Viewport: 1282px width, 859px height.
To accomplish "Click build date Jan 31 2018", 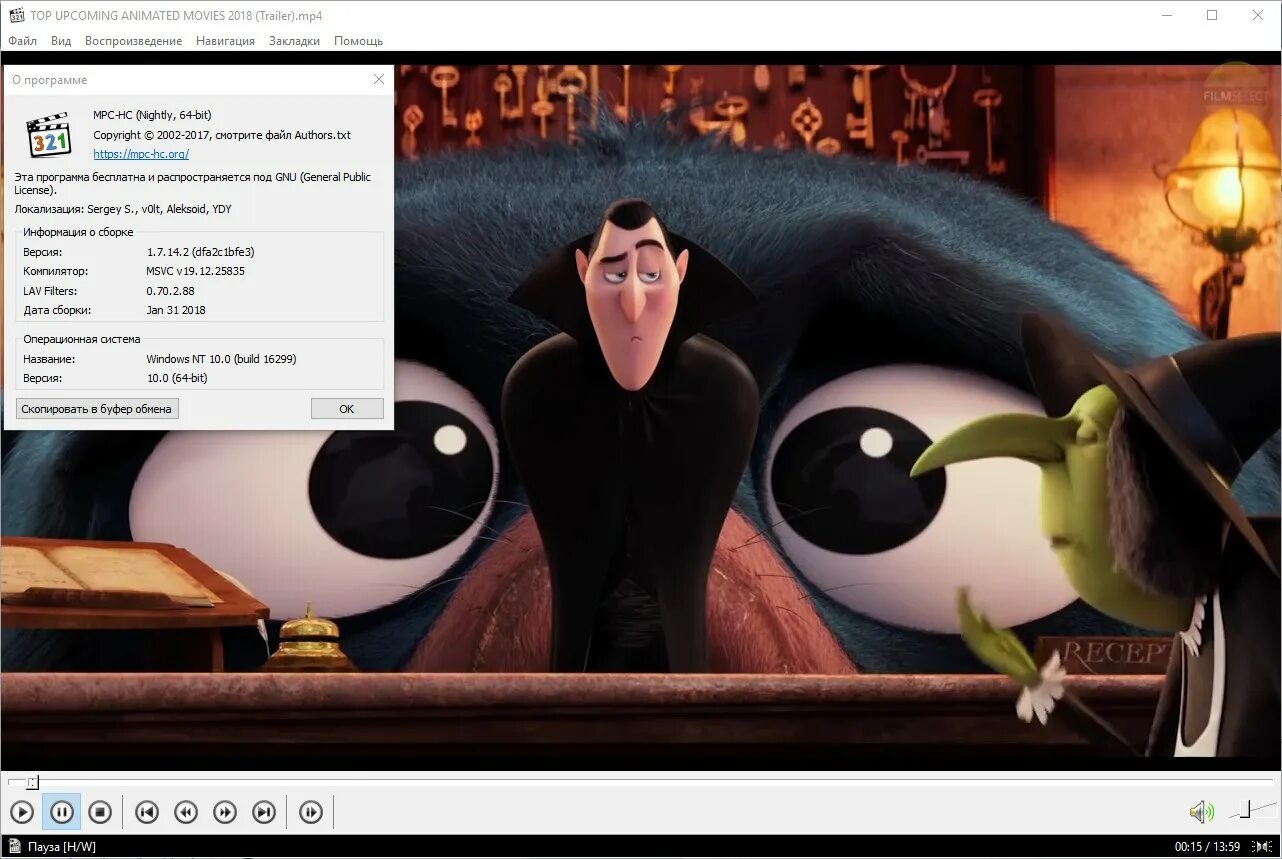I will point(176,310).
